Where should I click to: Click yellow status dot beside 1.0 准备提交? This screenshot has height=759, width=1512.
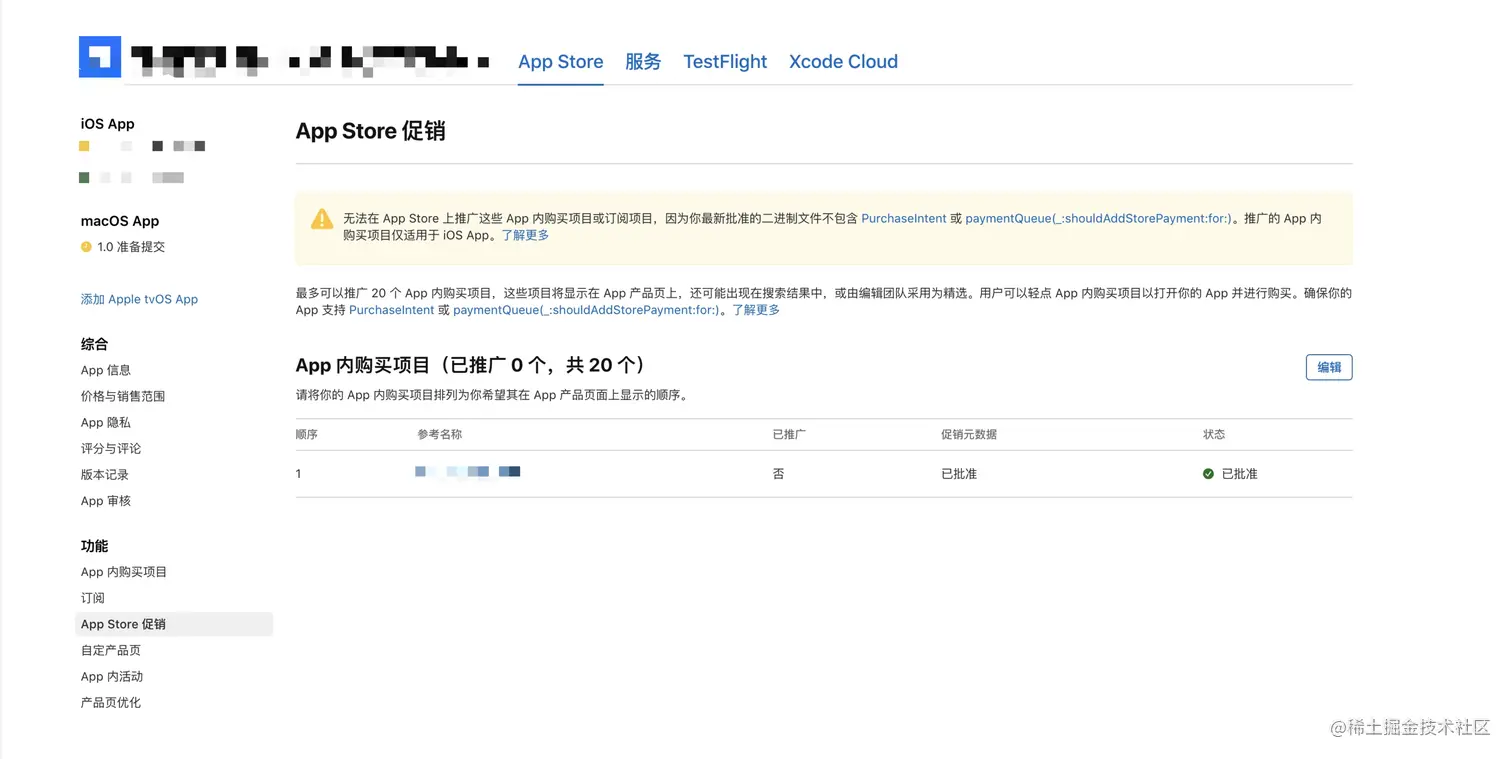[x=86, y=247]
